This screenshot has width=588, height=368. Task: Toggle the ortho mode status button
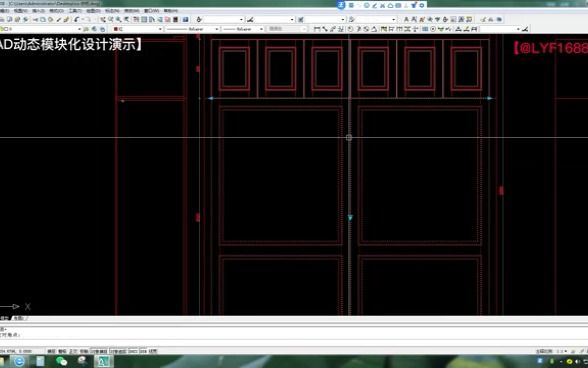point(73,351)
